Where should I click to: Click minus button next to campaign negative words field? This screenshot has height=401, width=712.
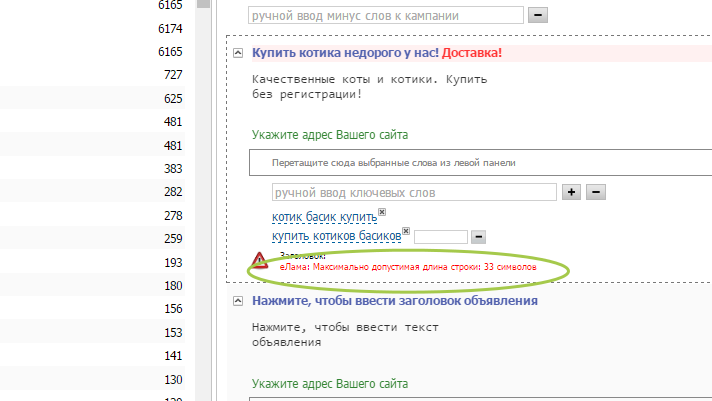(x=538, y=16)
